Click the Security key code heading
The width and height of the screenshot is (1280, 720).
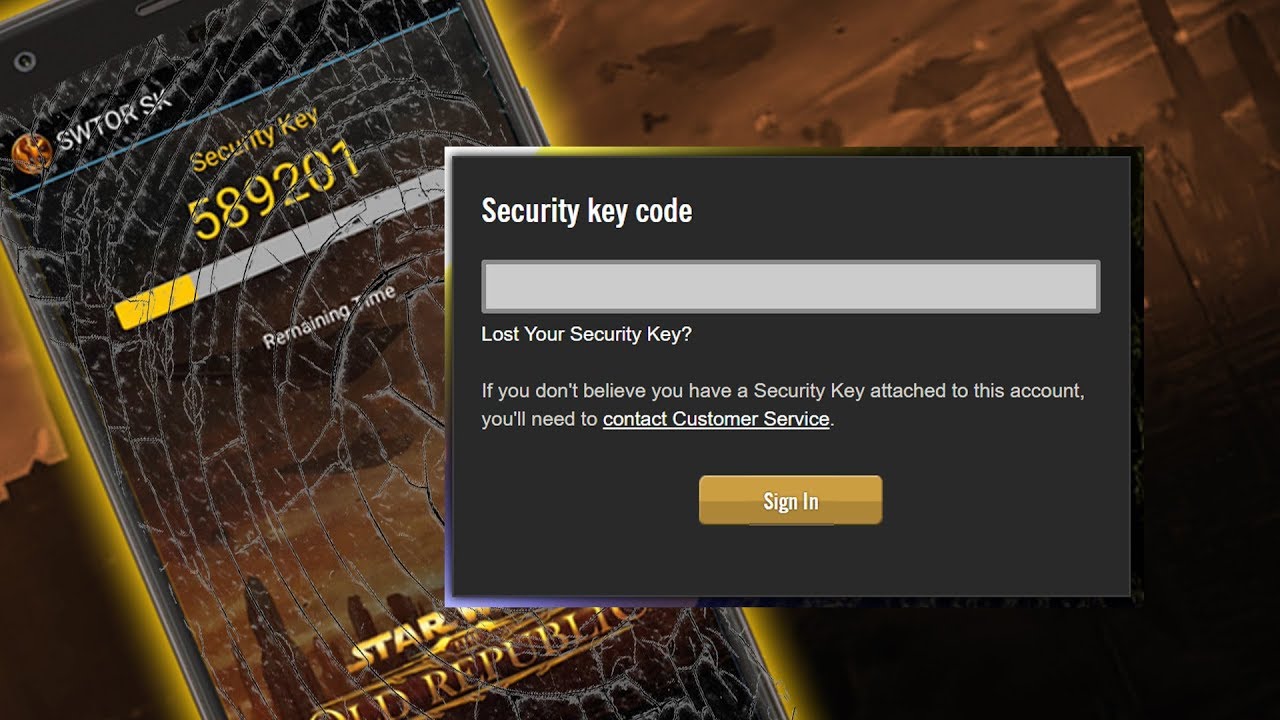[587, 211]
